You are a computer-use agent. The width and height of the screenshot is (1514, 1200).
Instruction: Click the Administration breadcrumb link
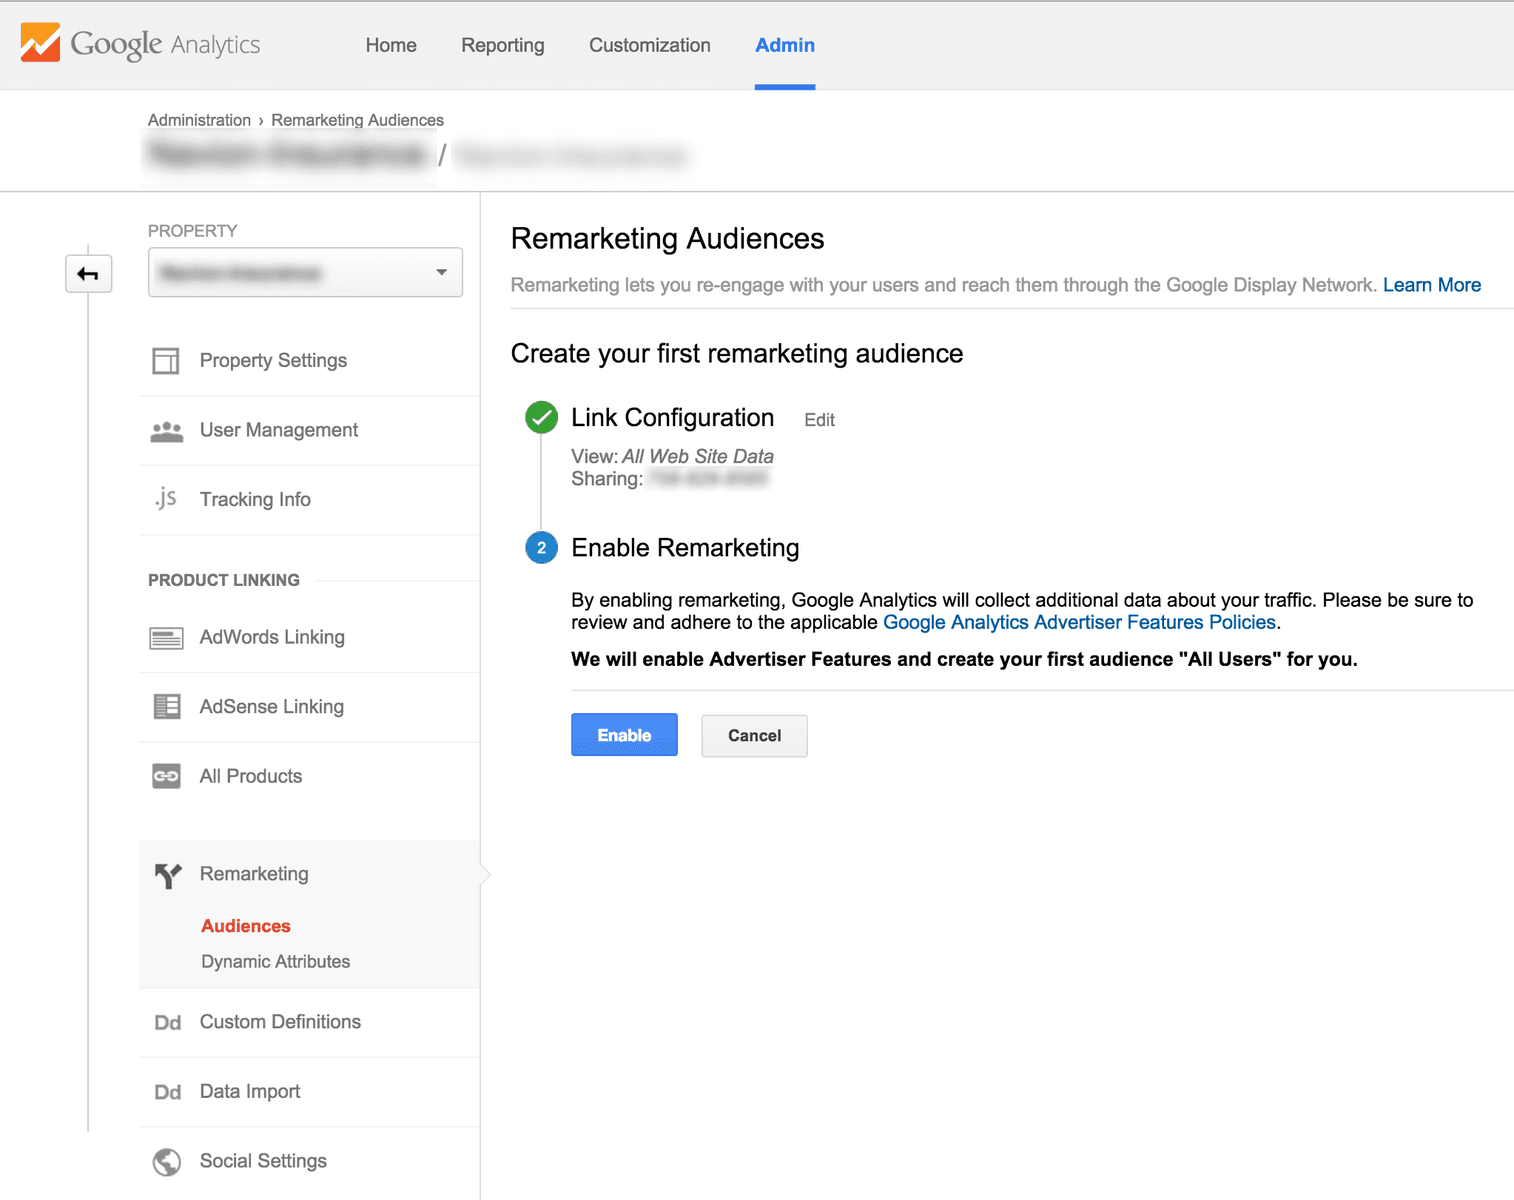coord(199,120)
